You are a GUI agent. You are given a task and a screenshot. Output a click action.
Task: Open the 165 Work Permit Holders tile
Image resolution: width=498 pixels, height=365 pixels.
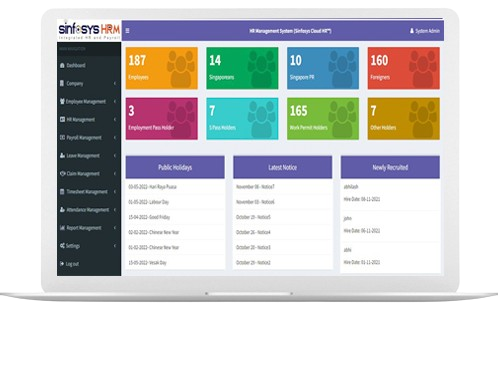tap(323, 119)
